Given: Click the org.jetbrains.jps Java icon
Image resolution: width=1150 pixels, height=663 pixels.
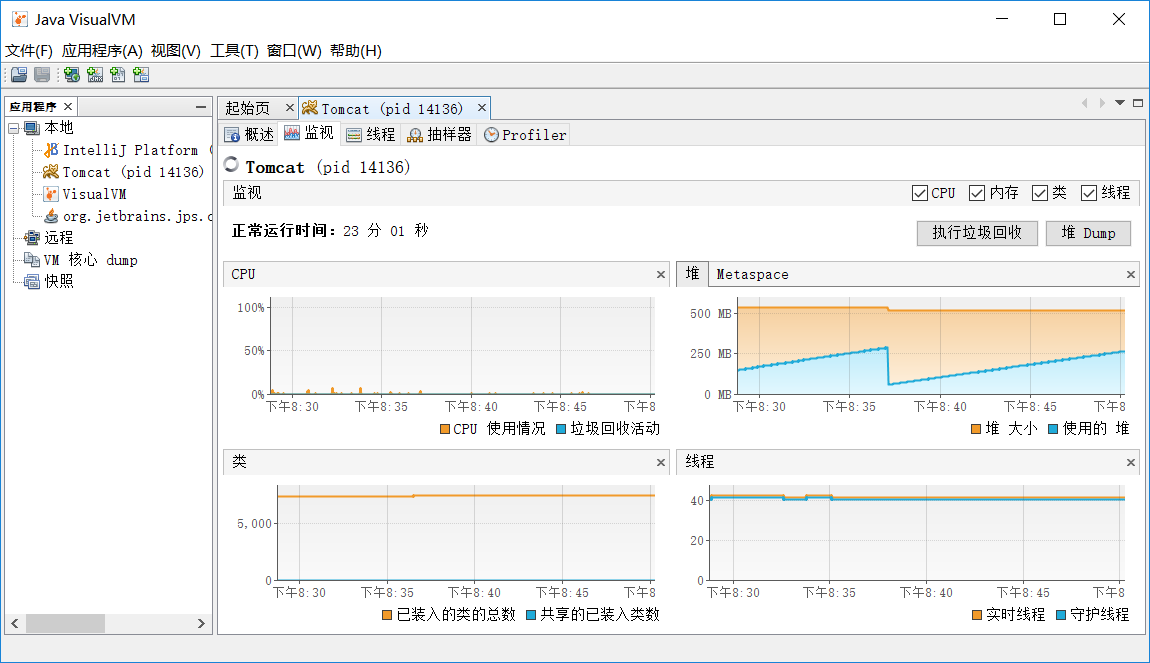Looking at the screenshot, I should coord(51,216).
